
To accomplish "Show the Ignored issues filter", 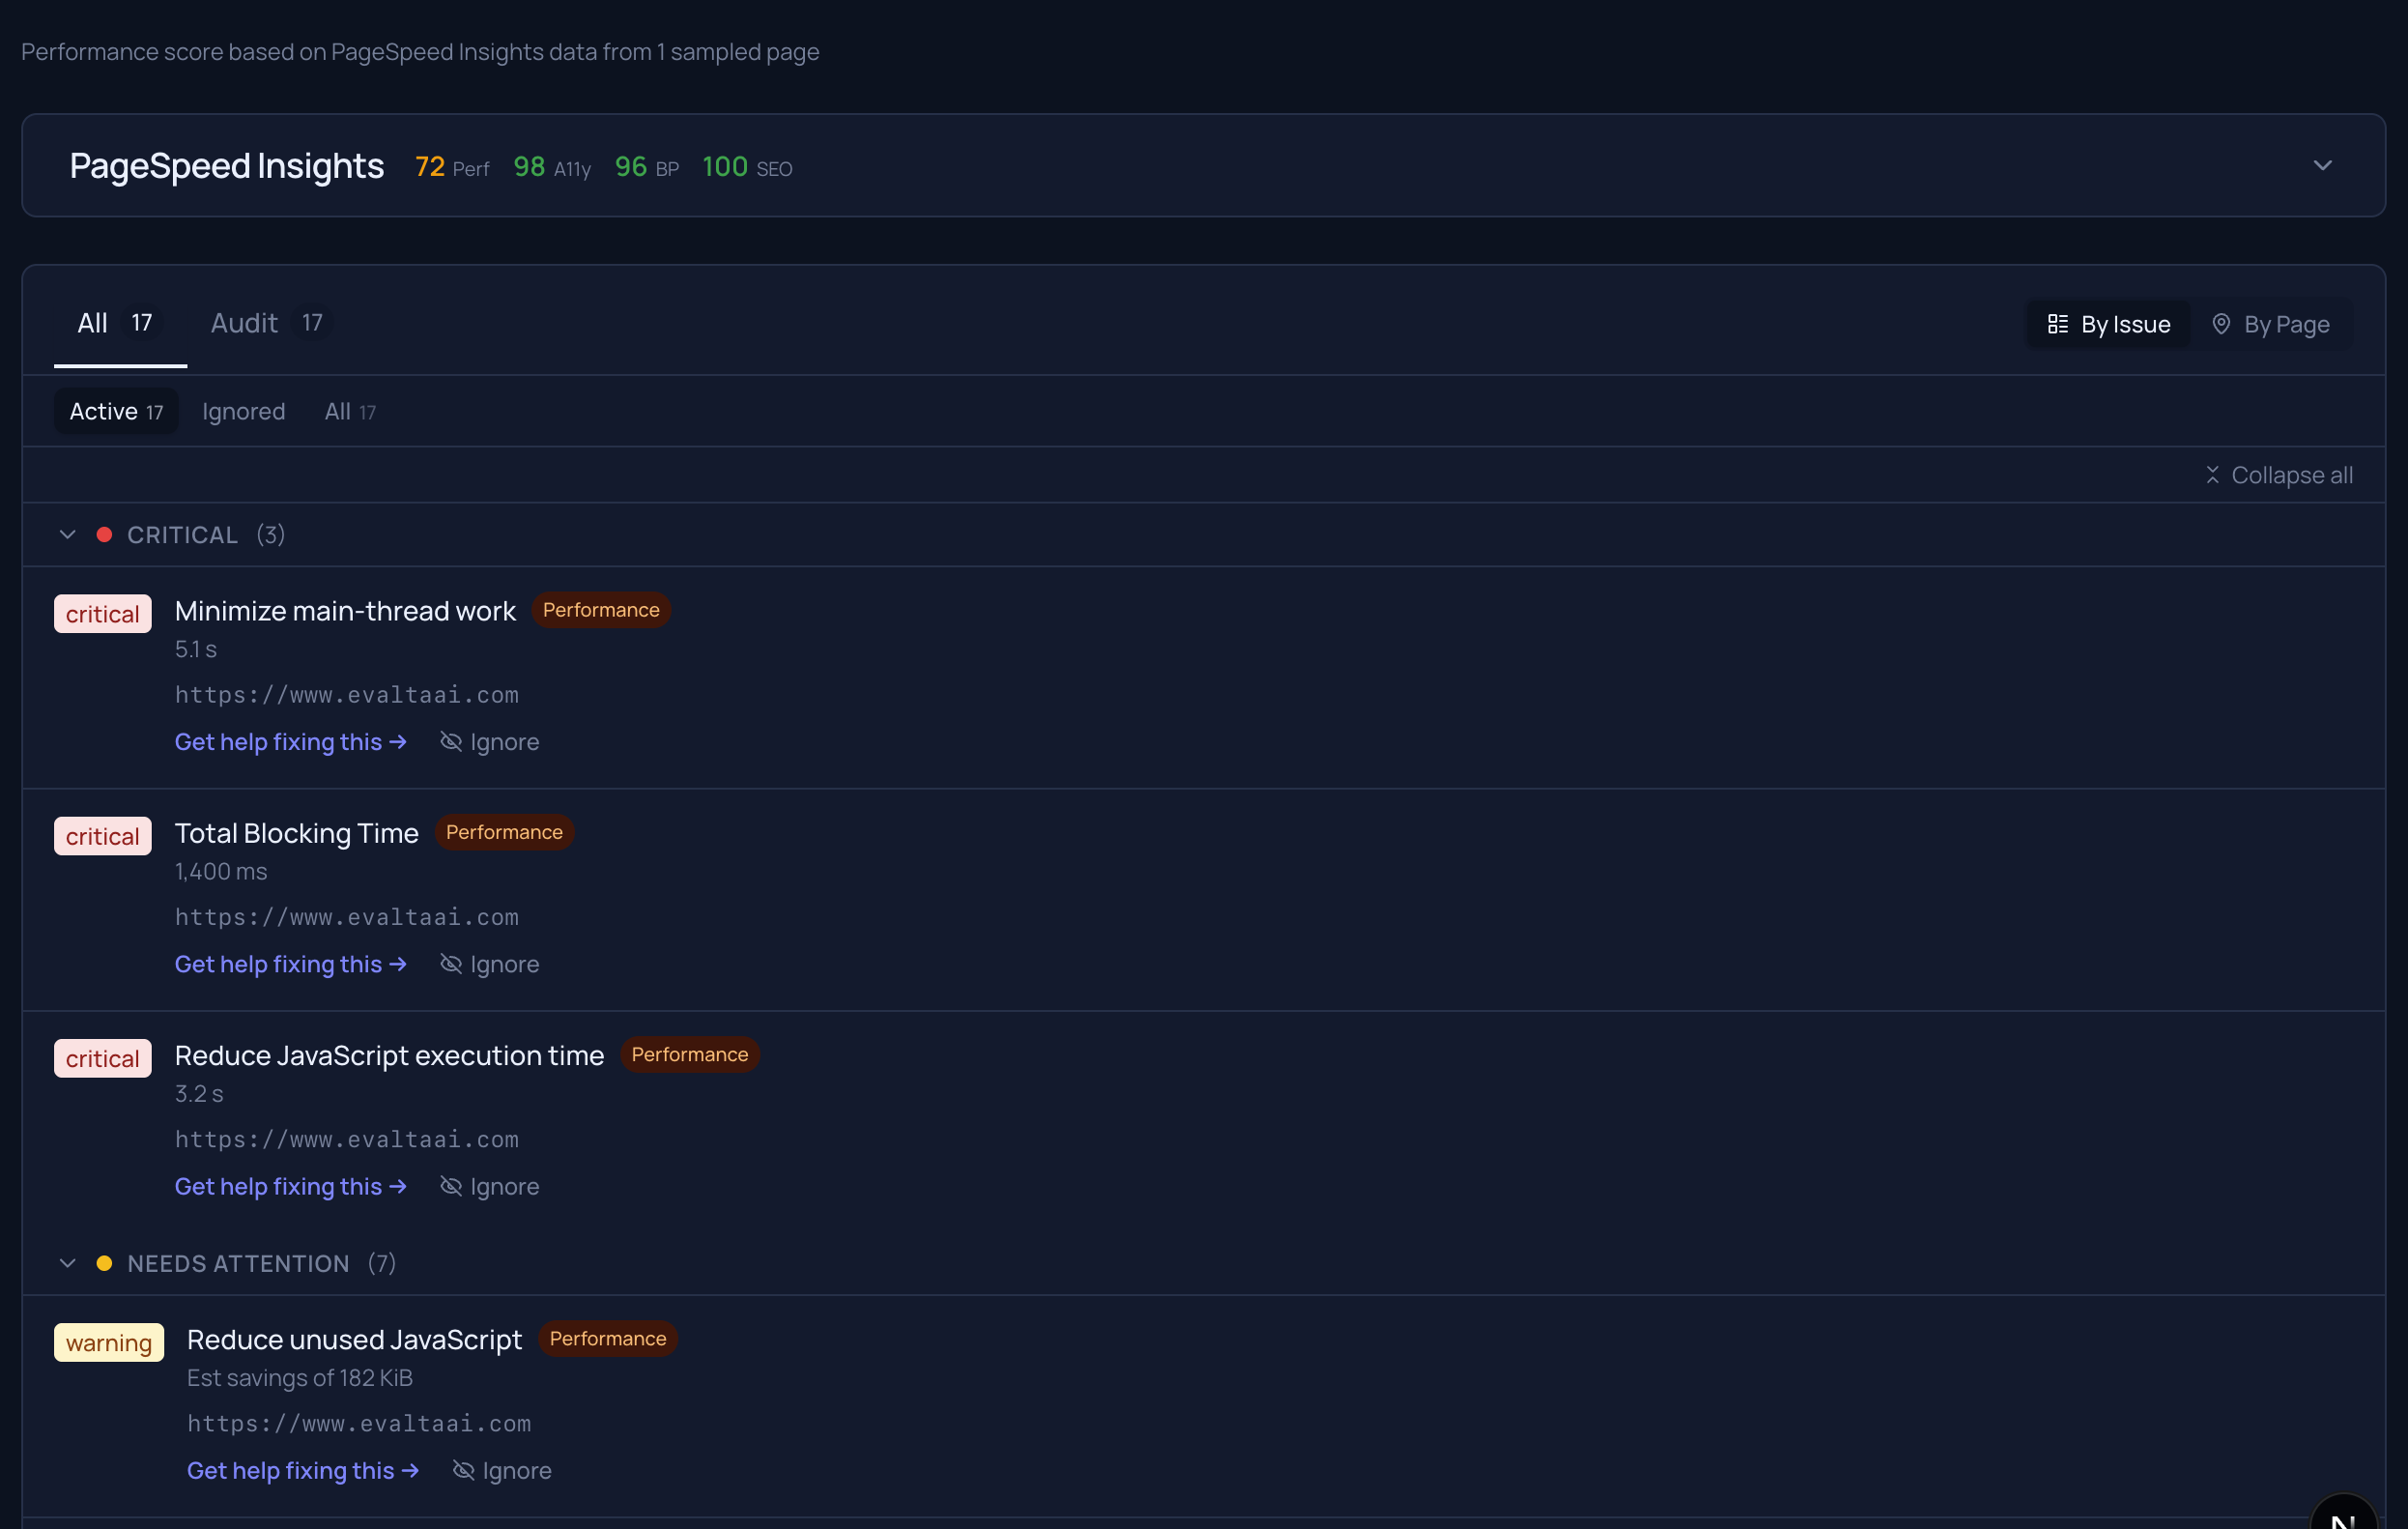I will click(243, 412).
